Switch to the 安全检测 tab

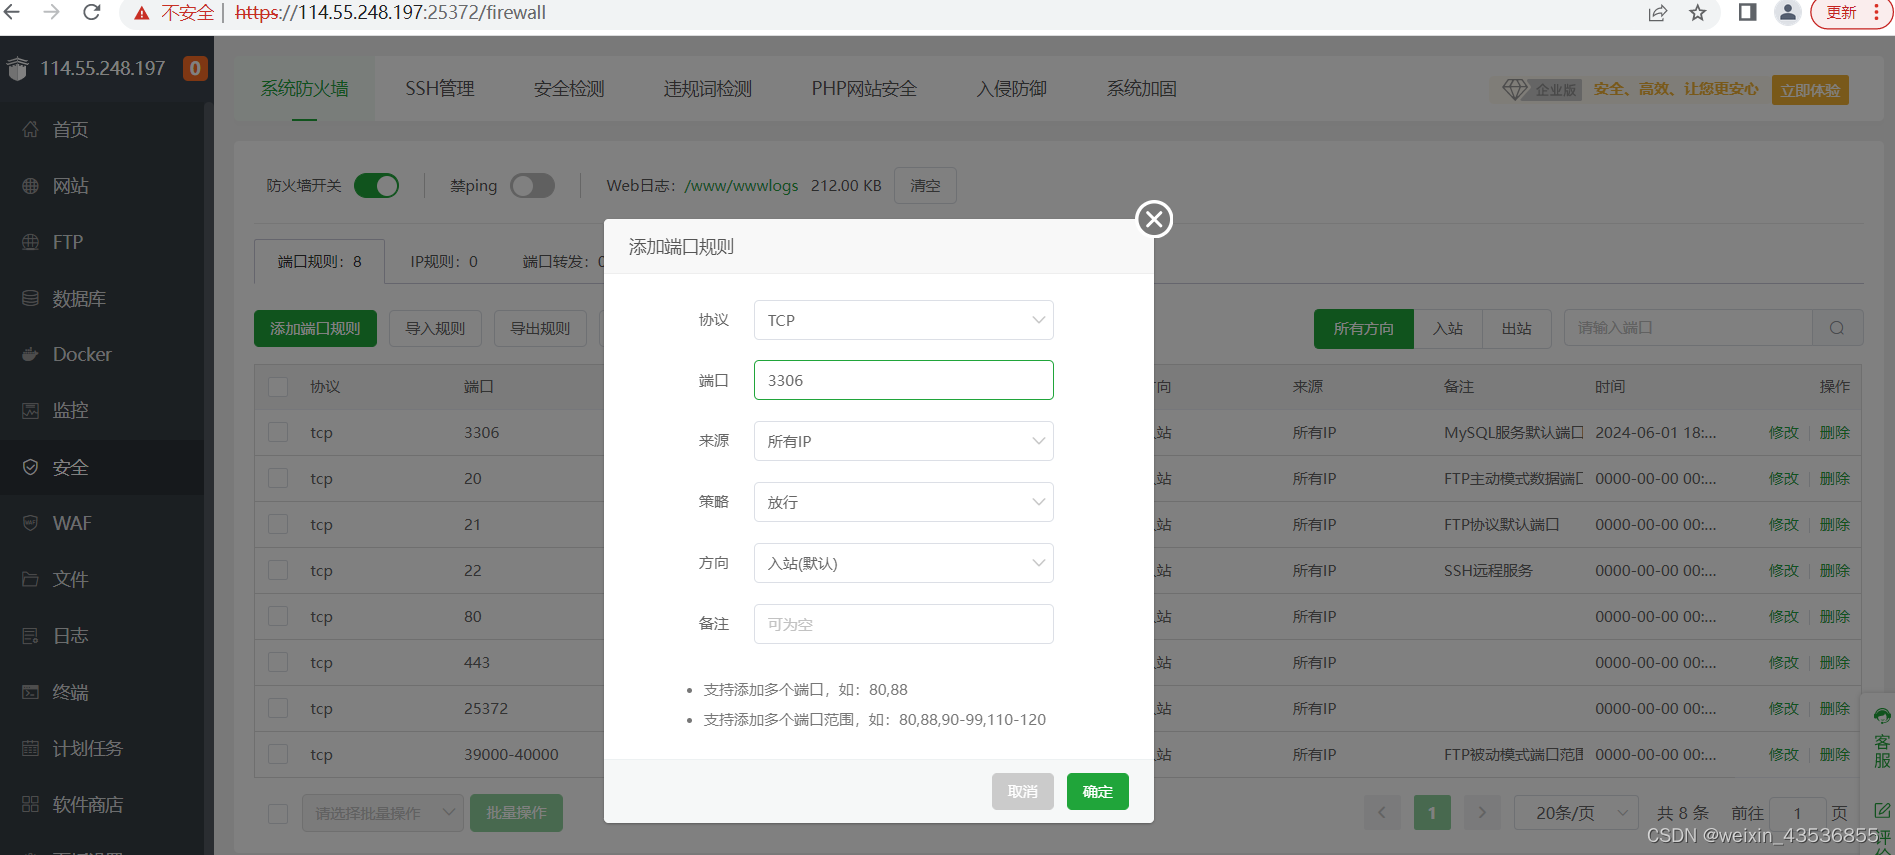(x=569, y=89)
